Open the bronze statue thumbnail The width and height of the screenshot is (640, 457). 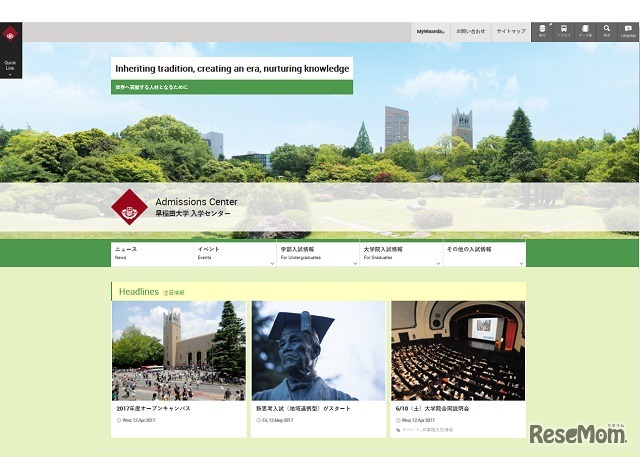[318, 351]
